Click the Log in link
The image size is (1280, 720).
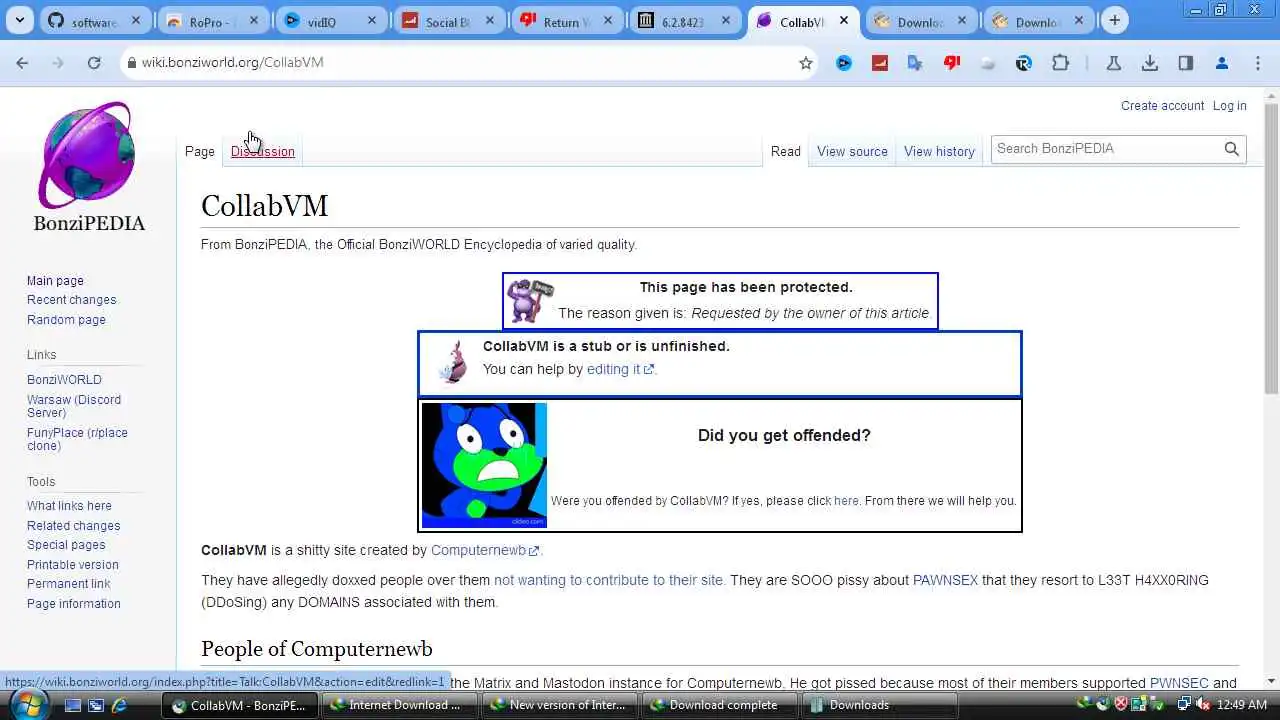pos(1230,106)
